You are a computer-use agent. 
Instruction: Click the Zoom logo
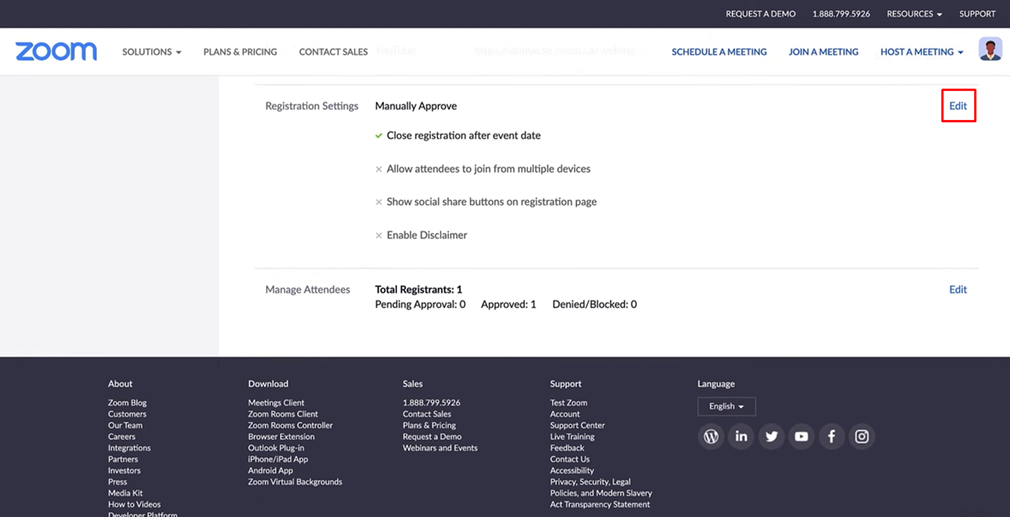pos(56,51)
